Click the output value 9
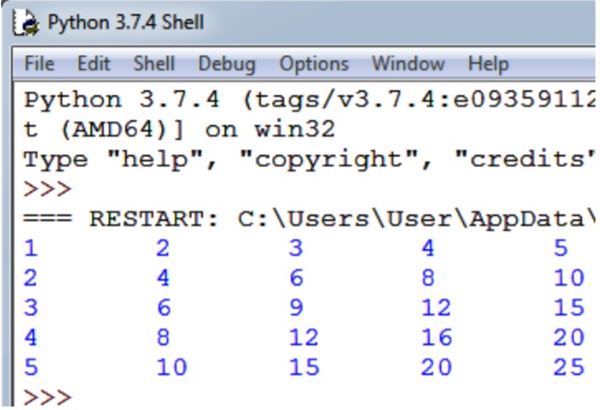 (297, 308)
